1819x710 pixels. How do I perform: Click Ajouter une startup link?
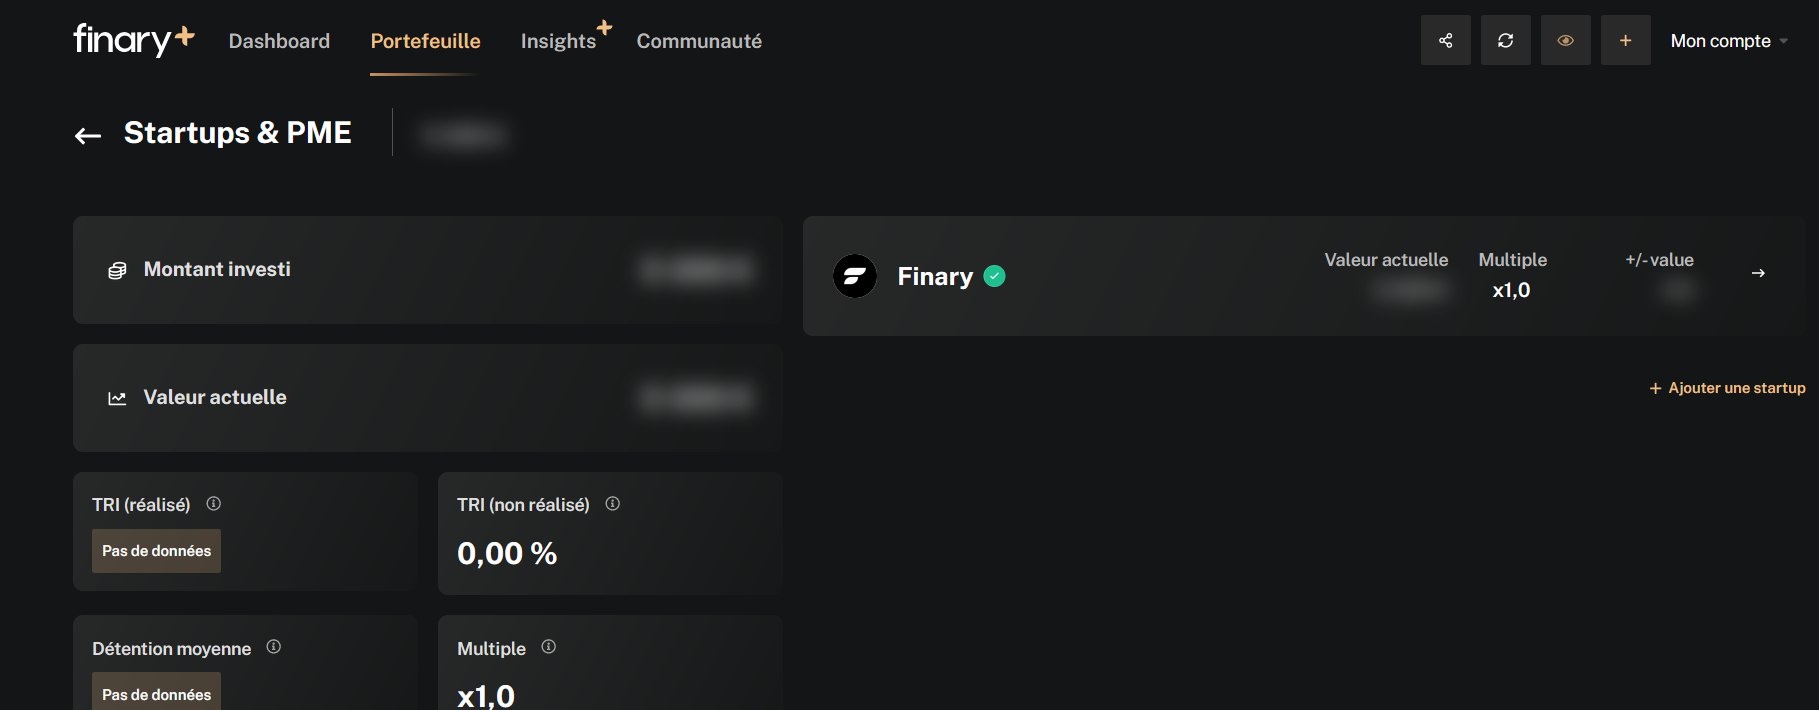1727,388
